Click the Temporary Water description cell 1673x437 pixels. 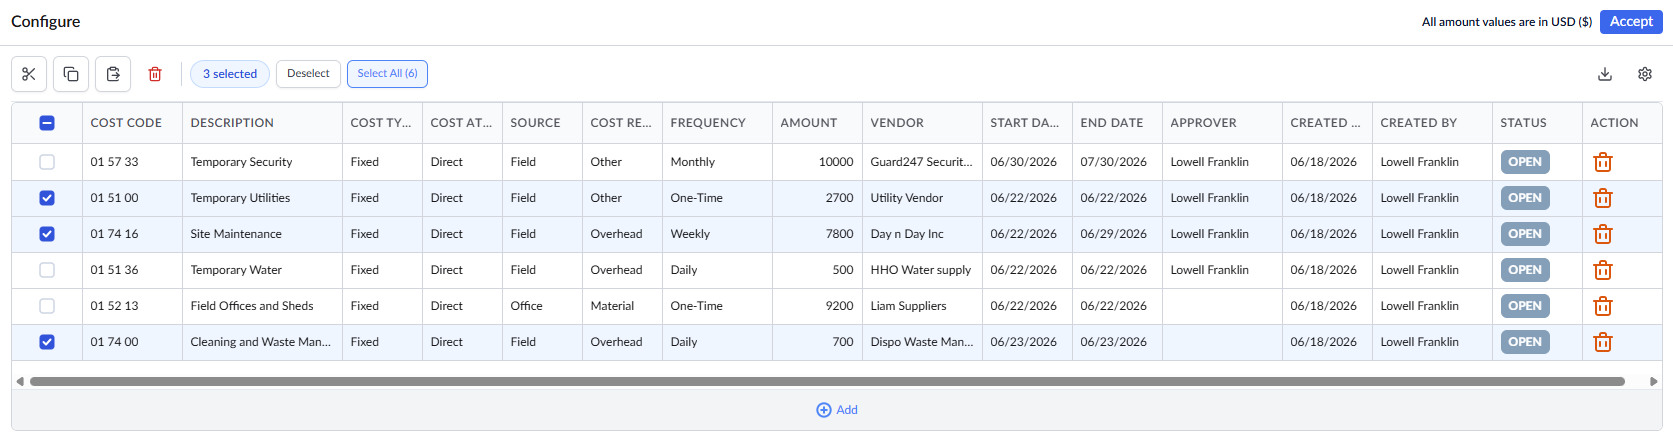pyautogui.click(x=262, y=270)
